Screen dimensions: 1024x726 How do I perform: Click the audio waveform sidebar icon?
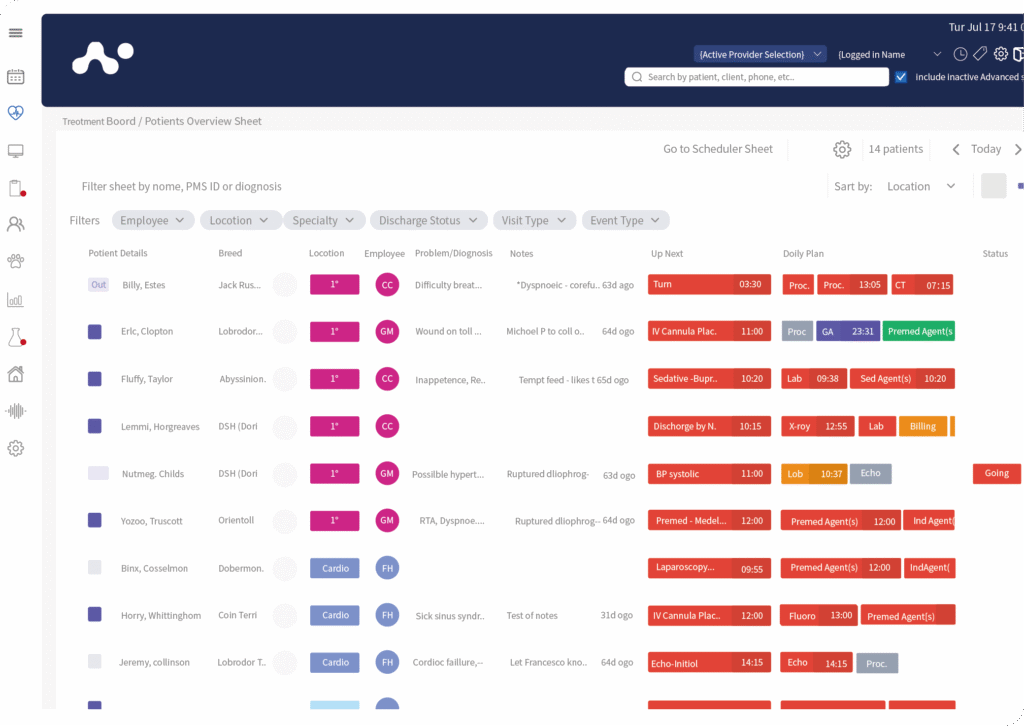pos(15,411)
